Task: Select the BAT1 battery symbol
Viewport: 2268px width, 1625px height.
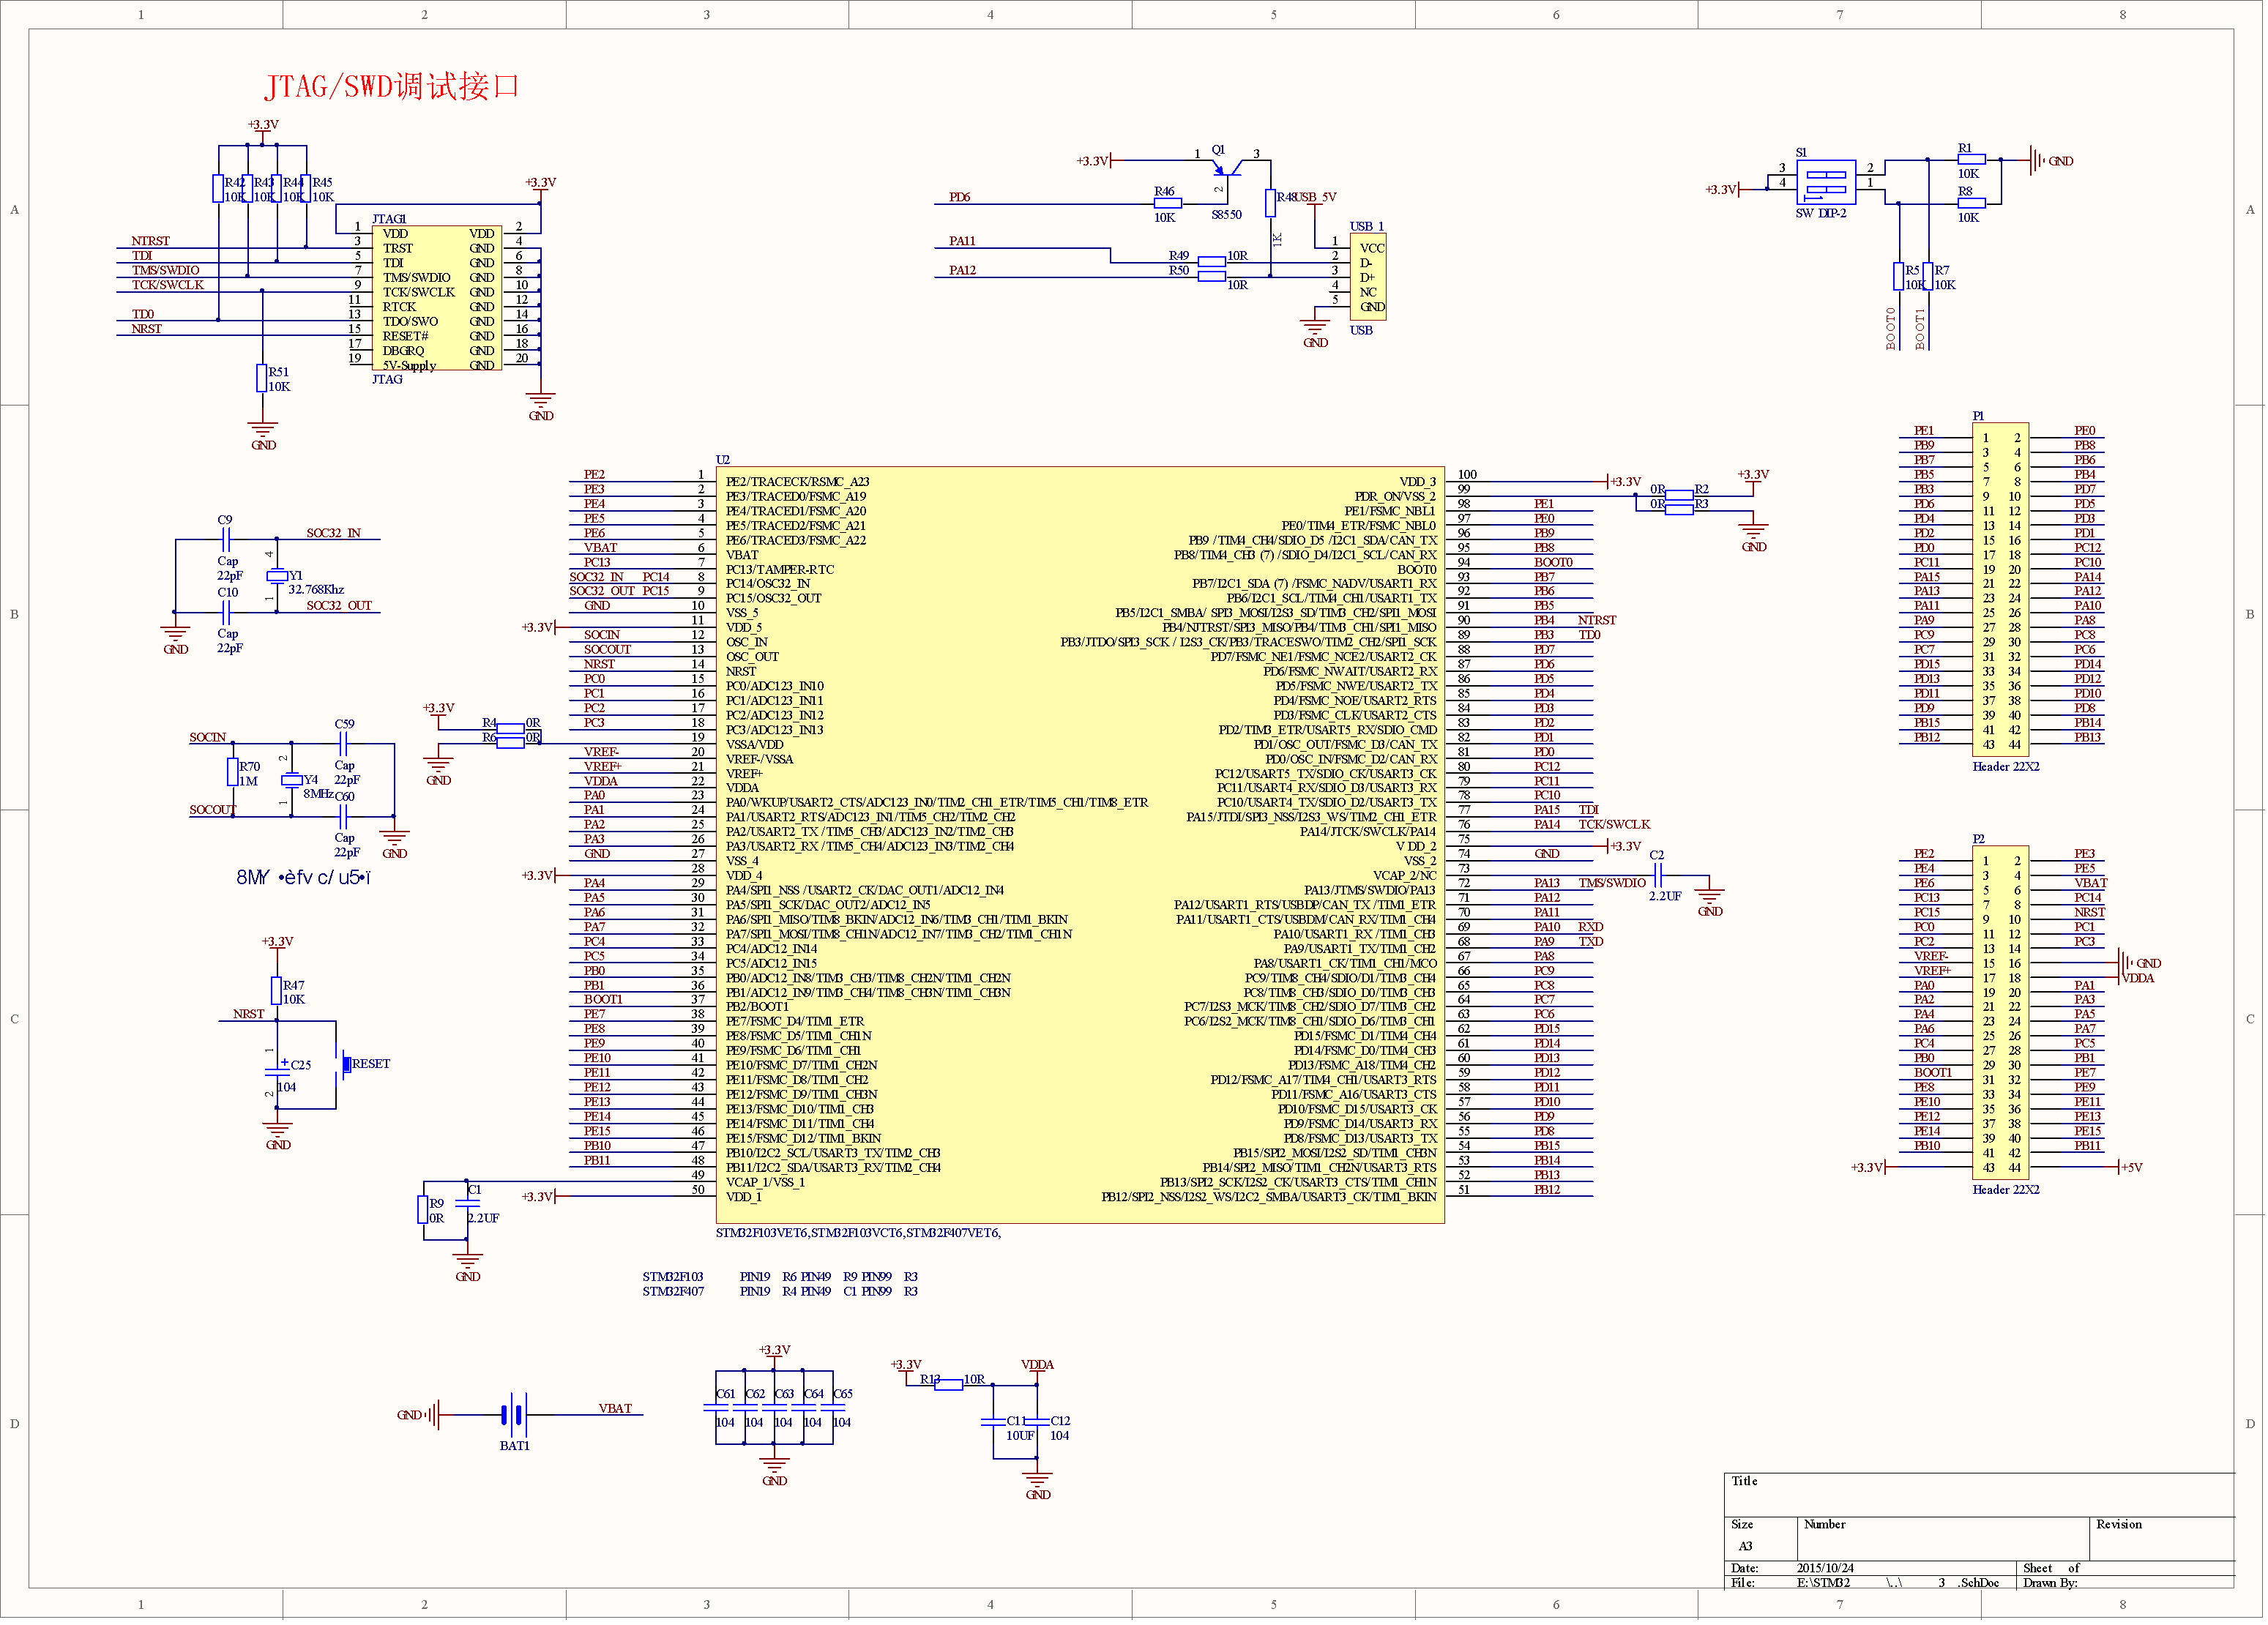Action: [x=514, y=1415]
